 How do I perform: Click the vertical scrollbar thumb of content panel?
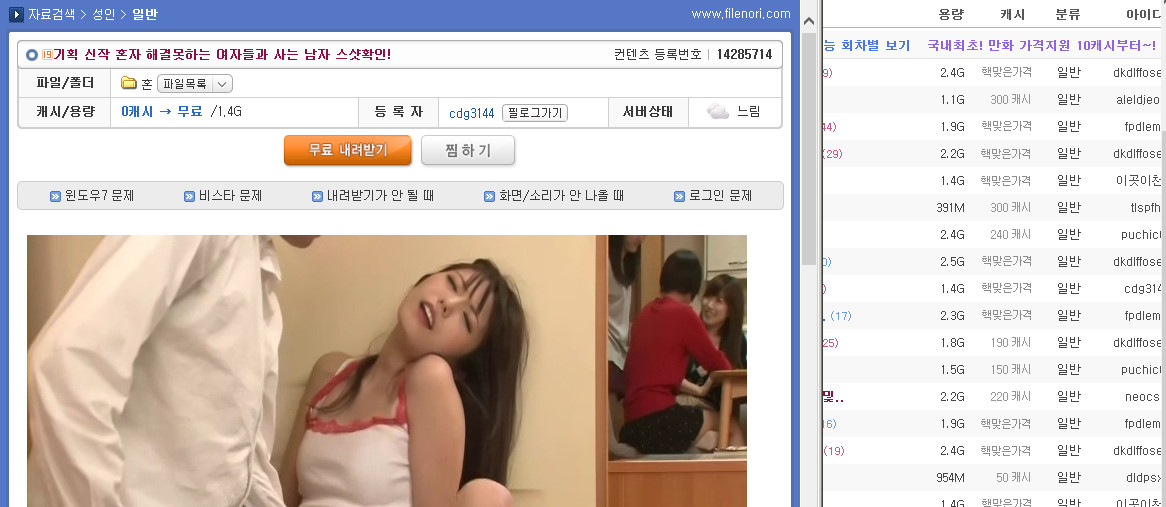point(809,148)
